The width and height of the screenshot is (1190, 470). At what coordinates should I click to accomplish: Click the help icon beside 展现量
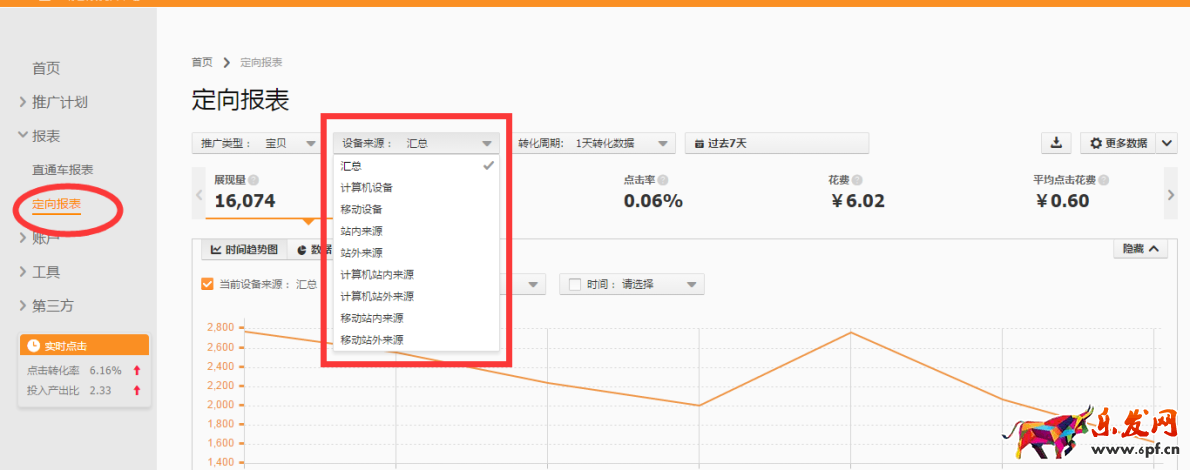(x=254, y=181)
